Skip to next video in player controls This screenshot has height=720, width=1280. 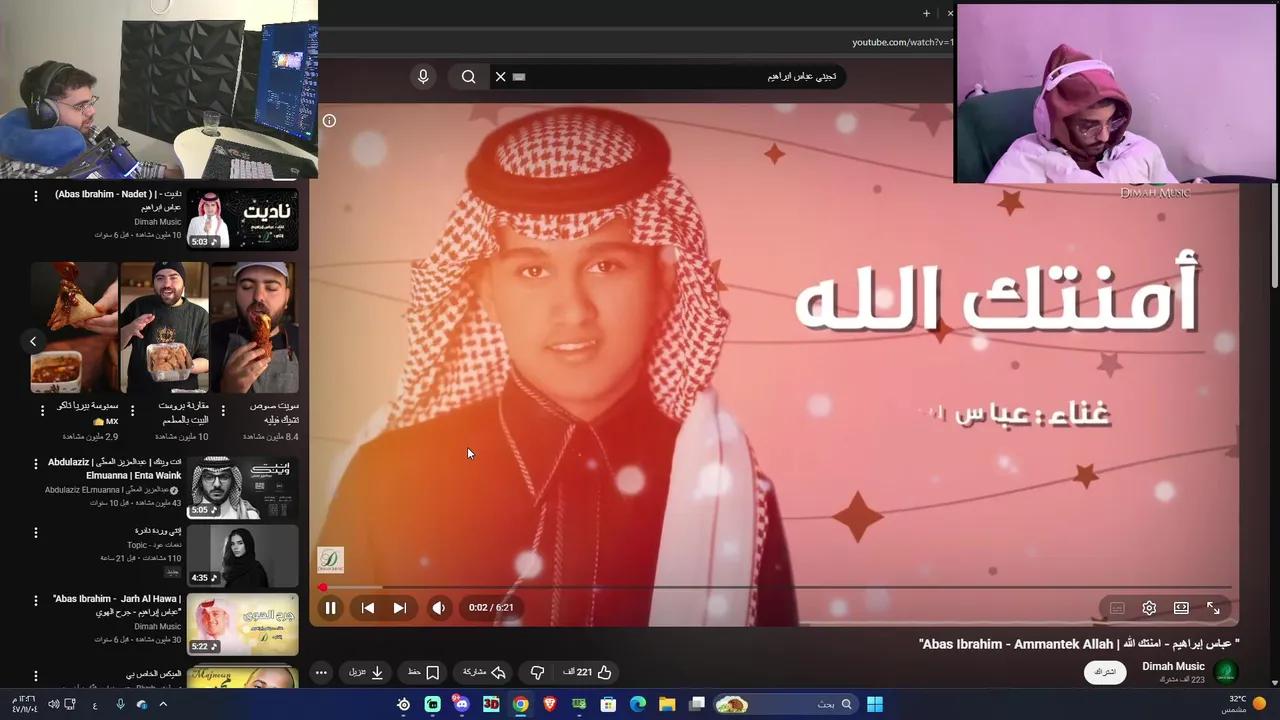pos(400,608)
